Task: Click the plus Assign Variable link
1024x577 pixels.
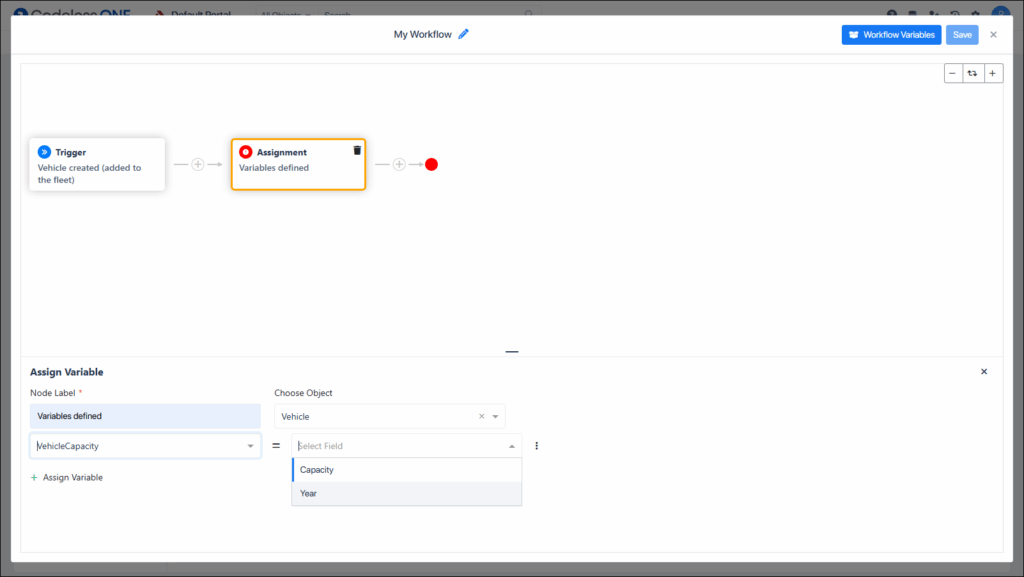Action: (x=67, y=477)
